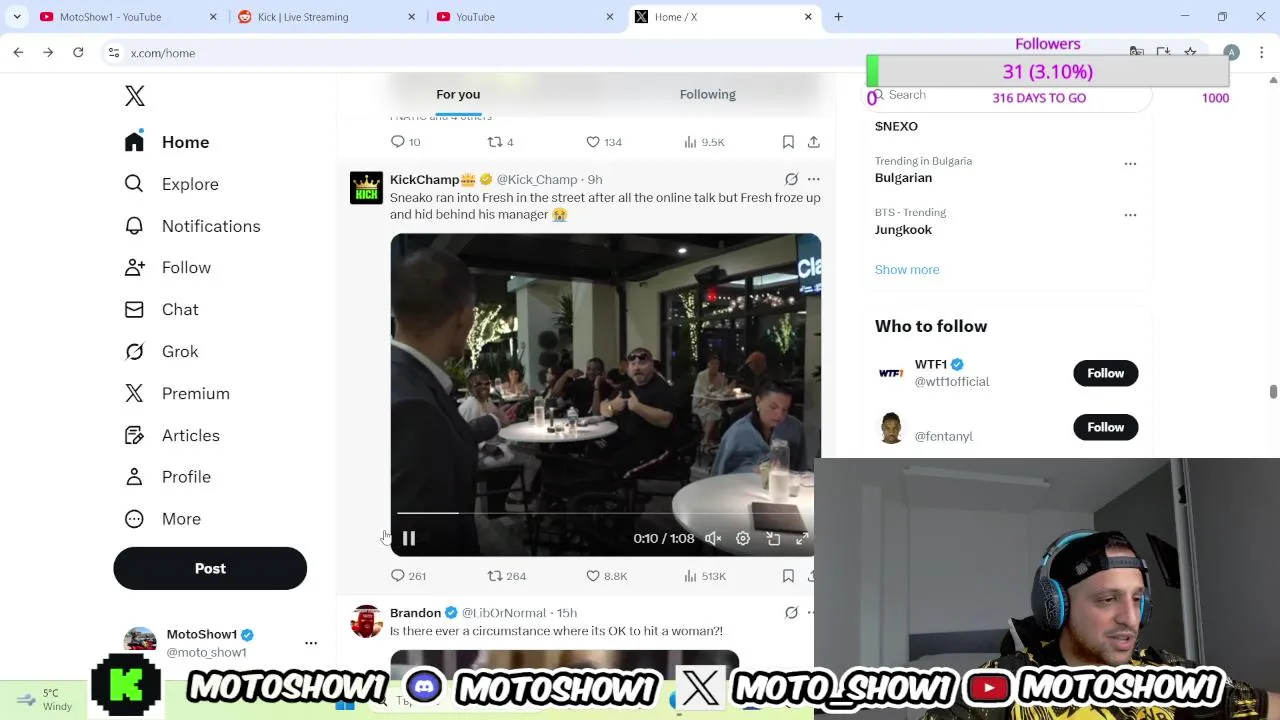Expand the More menu in sidebar
The height and width of the screenshot is (720, 1280).
(x=162, y=519)
